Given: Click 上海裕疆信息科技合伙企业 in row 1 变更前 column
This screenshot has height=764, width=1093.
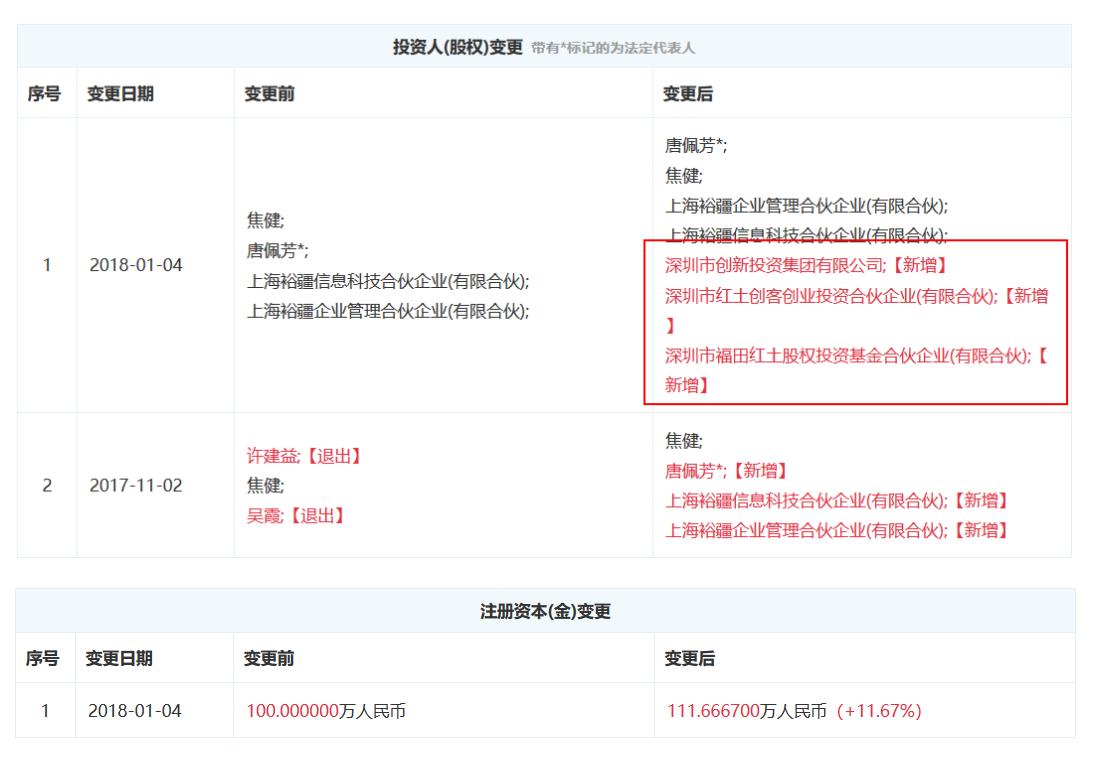Looking at the screenshot, I should pyautogui.click(x=388, y=281).
